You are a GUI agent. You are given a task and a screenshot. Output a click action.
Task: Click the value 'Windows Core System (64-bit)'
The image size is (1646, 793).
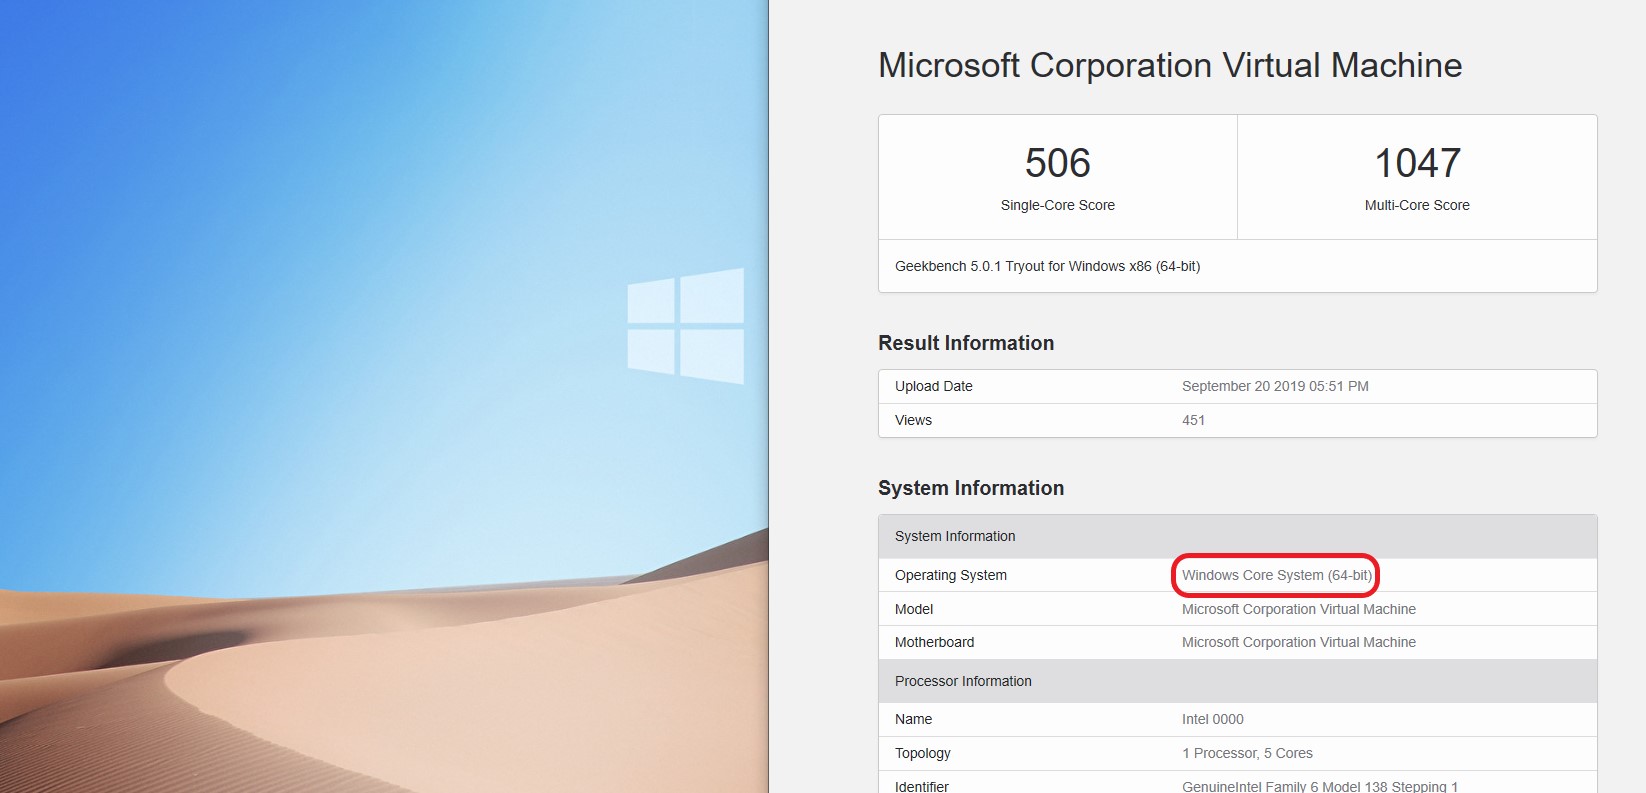(1277, 575)
